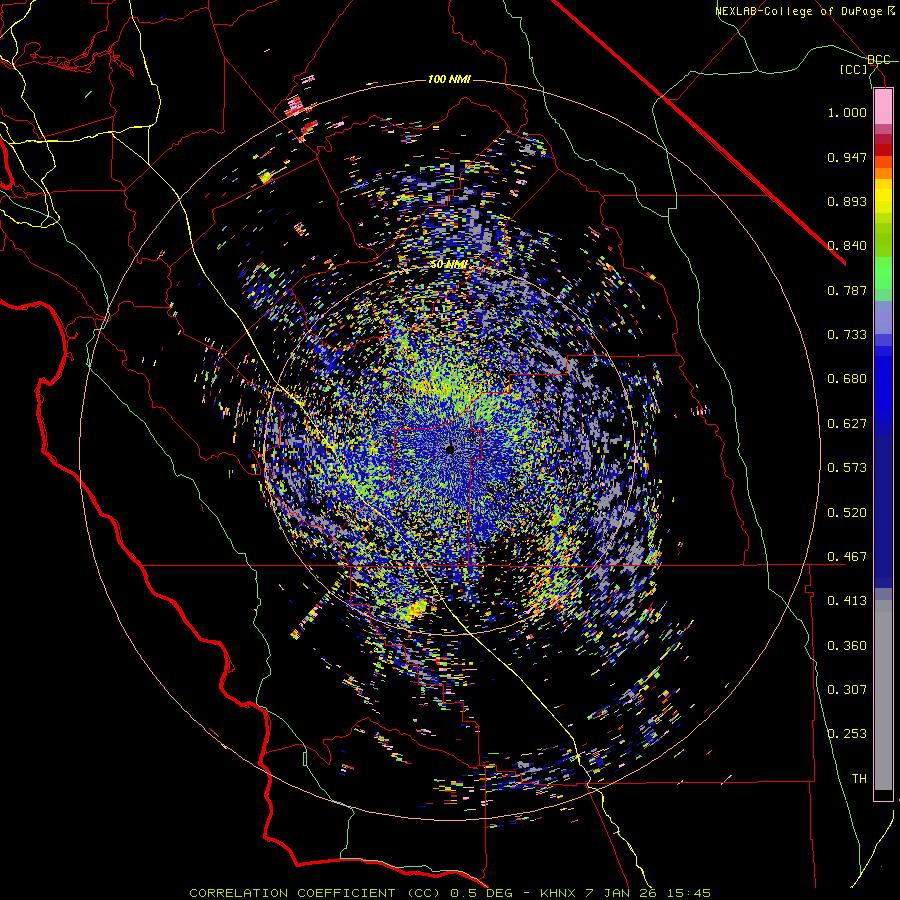Click the 0.467 scale value
This screenshot has height=900, width=900.
(847, 557)
